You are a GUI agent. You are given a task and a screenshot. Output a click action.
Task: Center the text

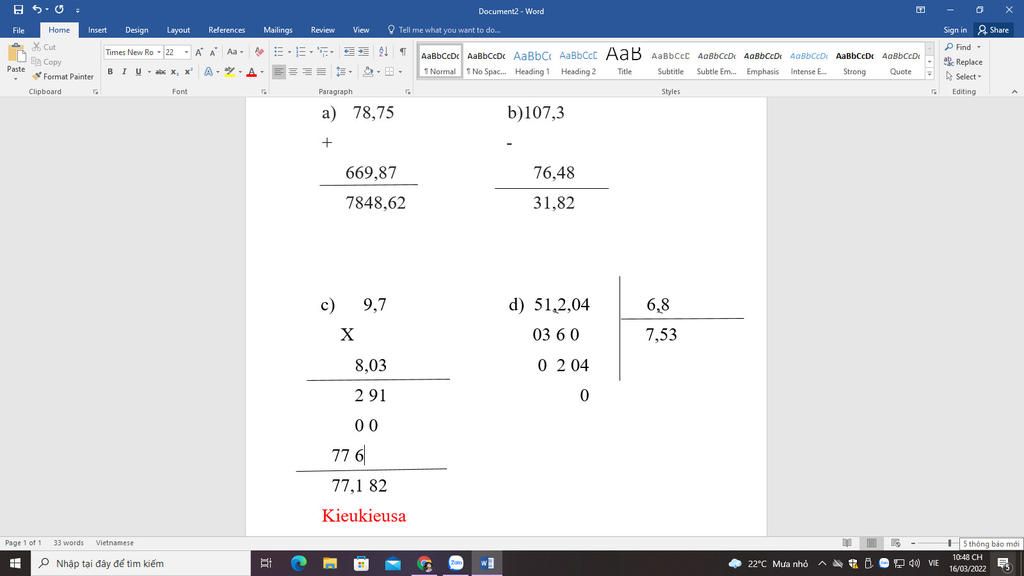[x=293, y=72]
